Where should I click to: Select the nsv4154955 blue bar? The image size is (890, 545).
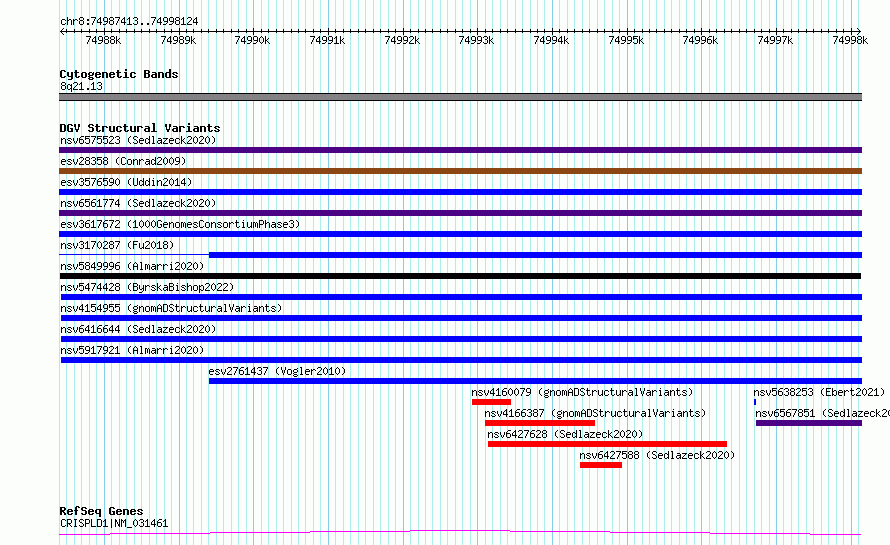(x=461, y=318)
